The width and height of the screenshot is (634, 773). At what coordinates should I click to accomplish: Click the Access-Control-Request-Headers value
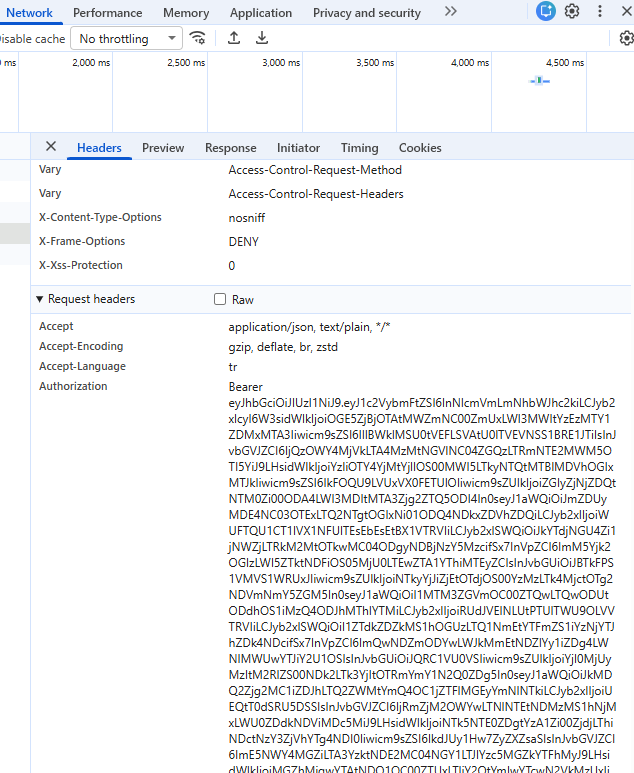[316, 194]
